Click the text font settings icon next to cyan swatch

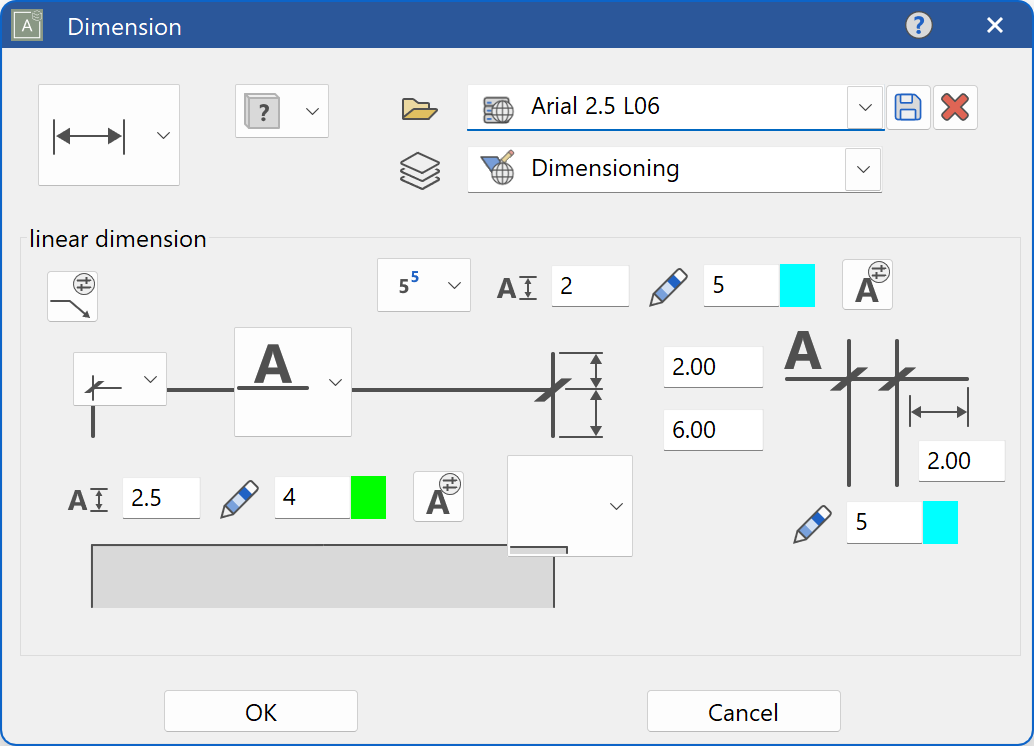click(867, 284)
